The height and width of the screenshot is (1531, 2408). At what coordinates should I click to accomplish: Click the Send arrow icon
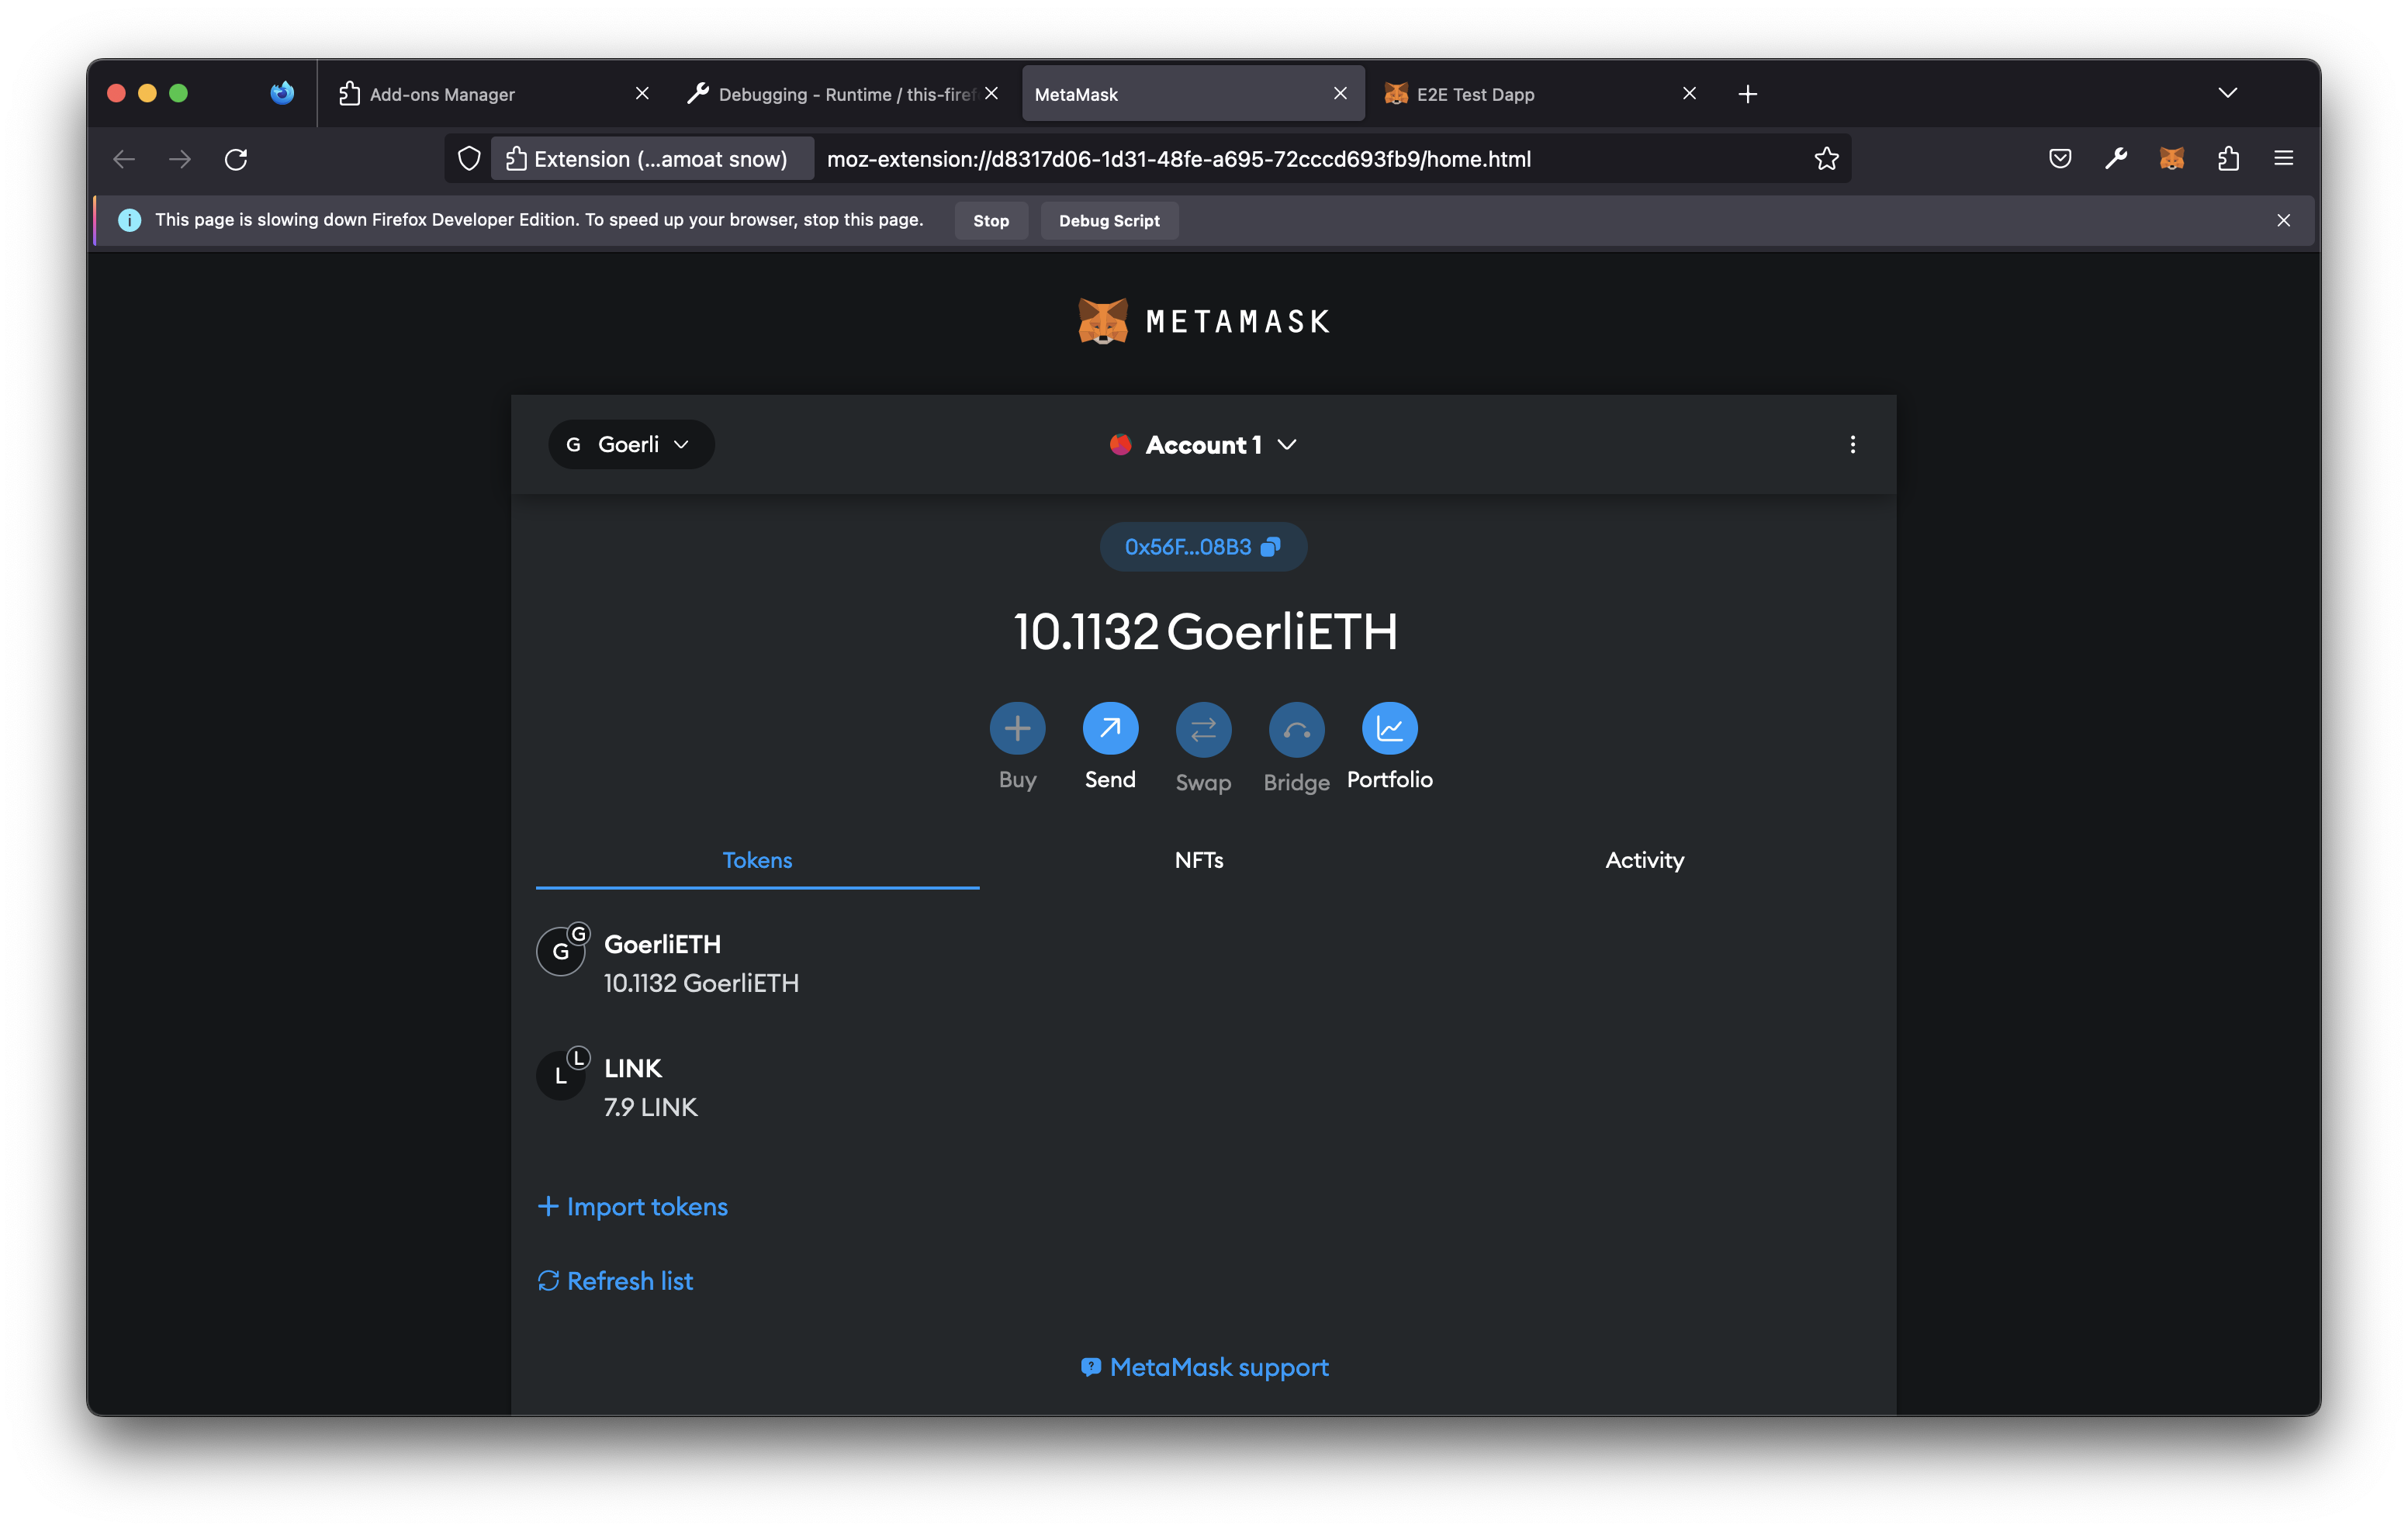pos(1110,728)
